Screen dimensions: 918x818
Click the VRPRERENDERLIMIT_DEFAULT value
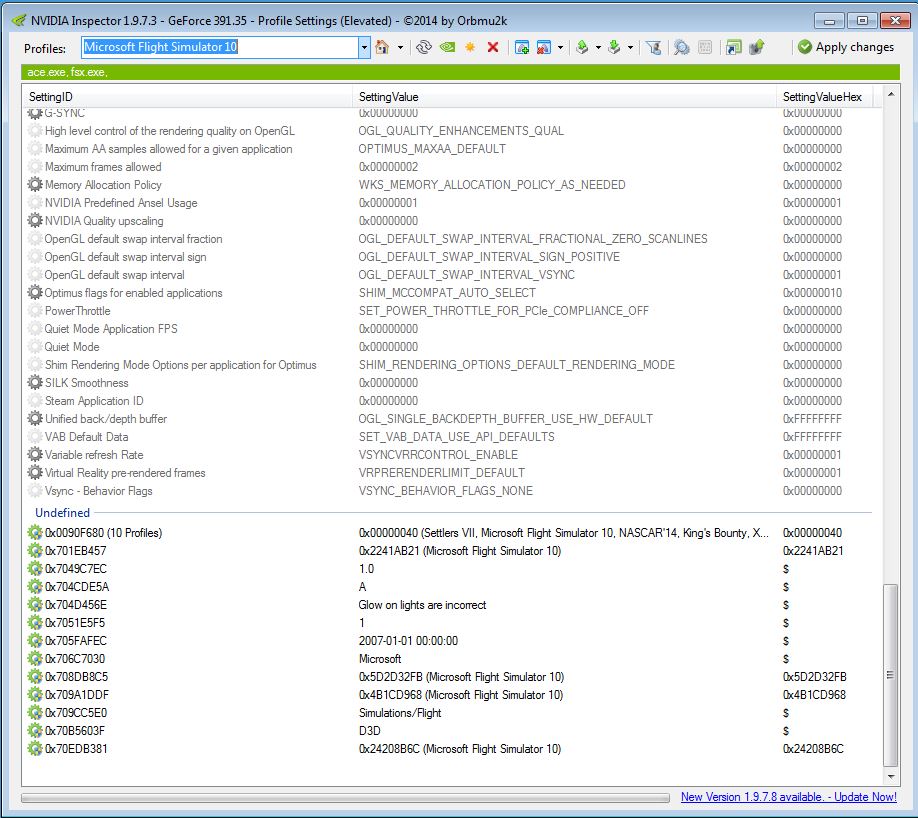pyautogui.click(x=441, y=473)
